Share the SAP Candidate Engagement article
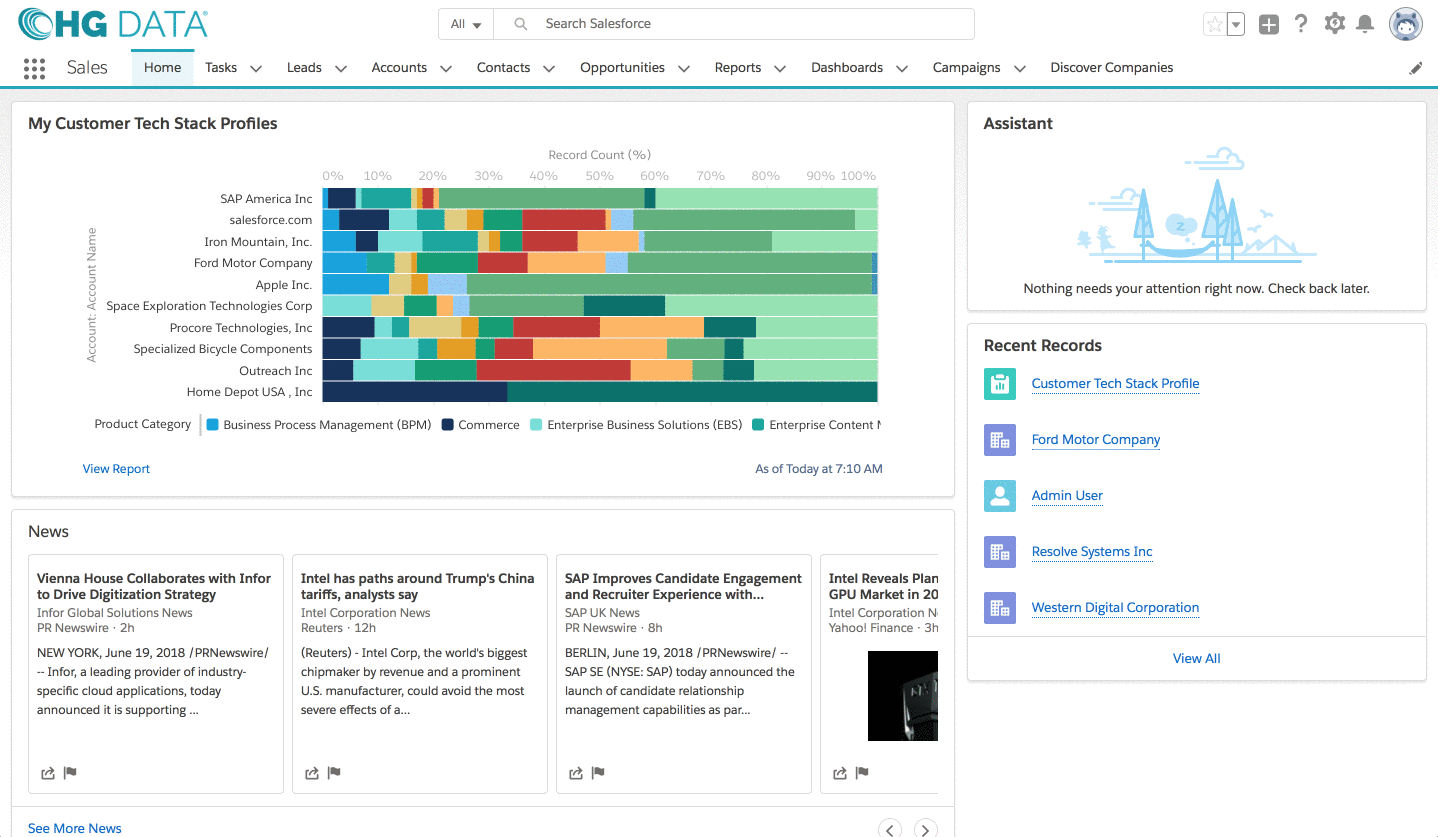This screenshot has height=837, width=1438. pos(576,773)
